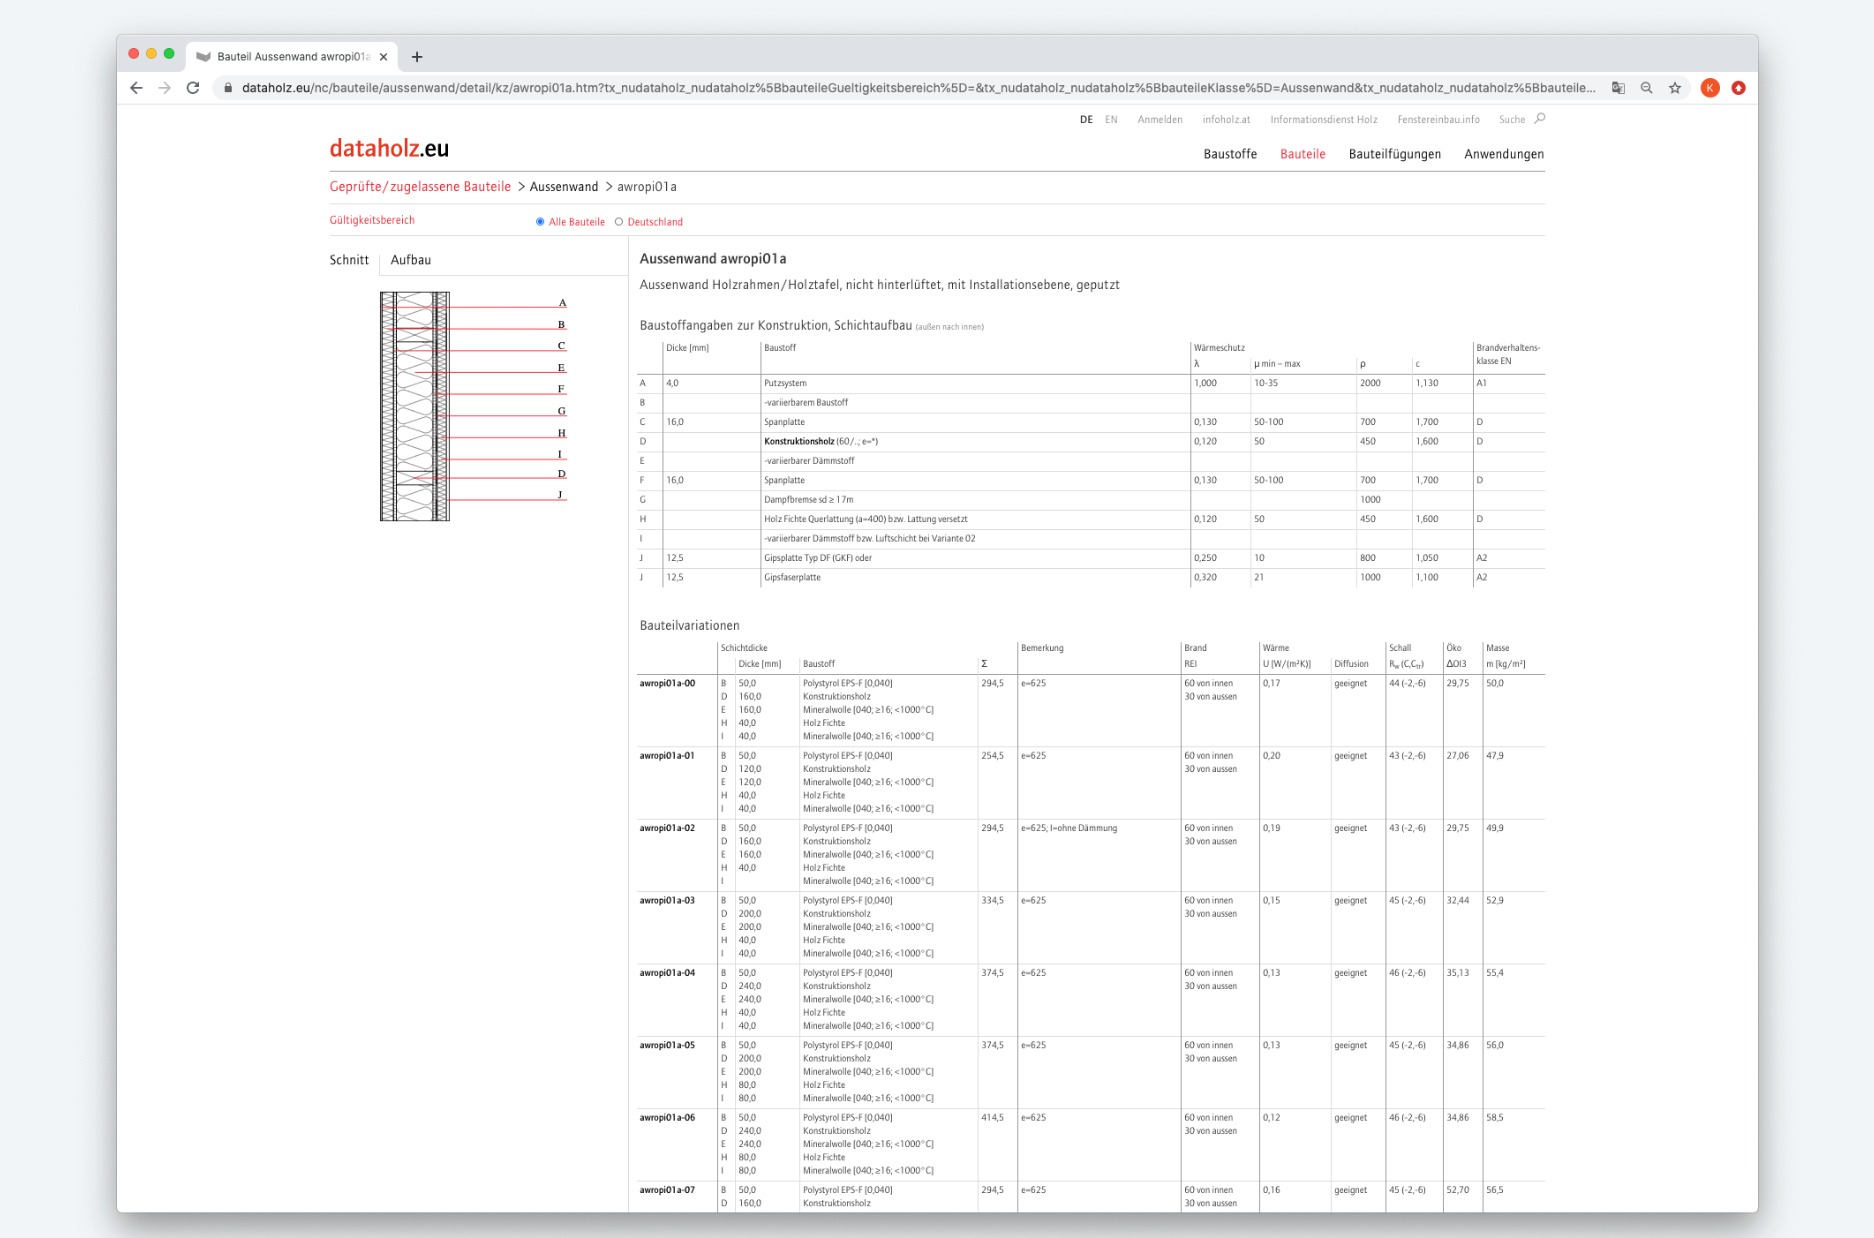Image resolution: width=1874 pixels, height=1238 pixels.
Task: Click the awropi01a-02 variation label
Action: (667, 828)
